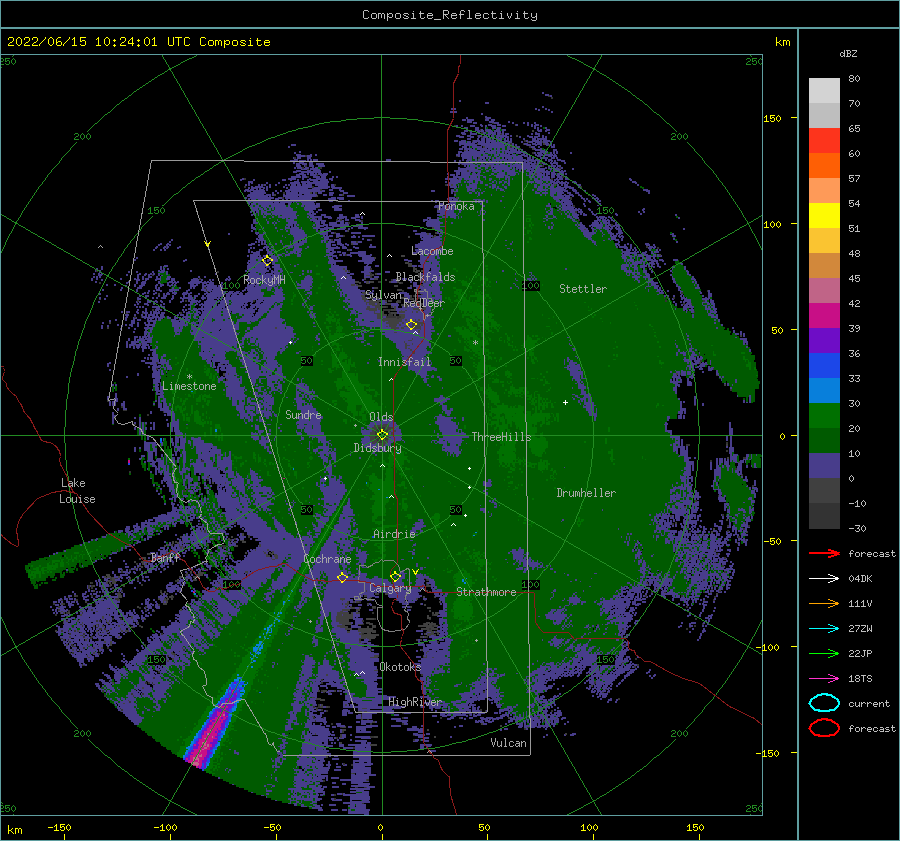Click the yellow station marker below Cochrane
This screenshot has height=841, width=900.
342,577
